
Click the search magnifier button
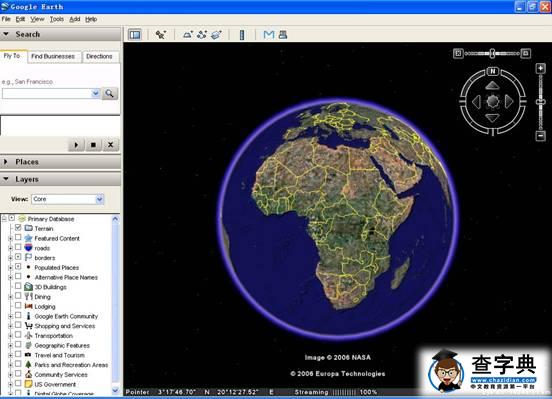pos(109,93)
